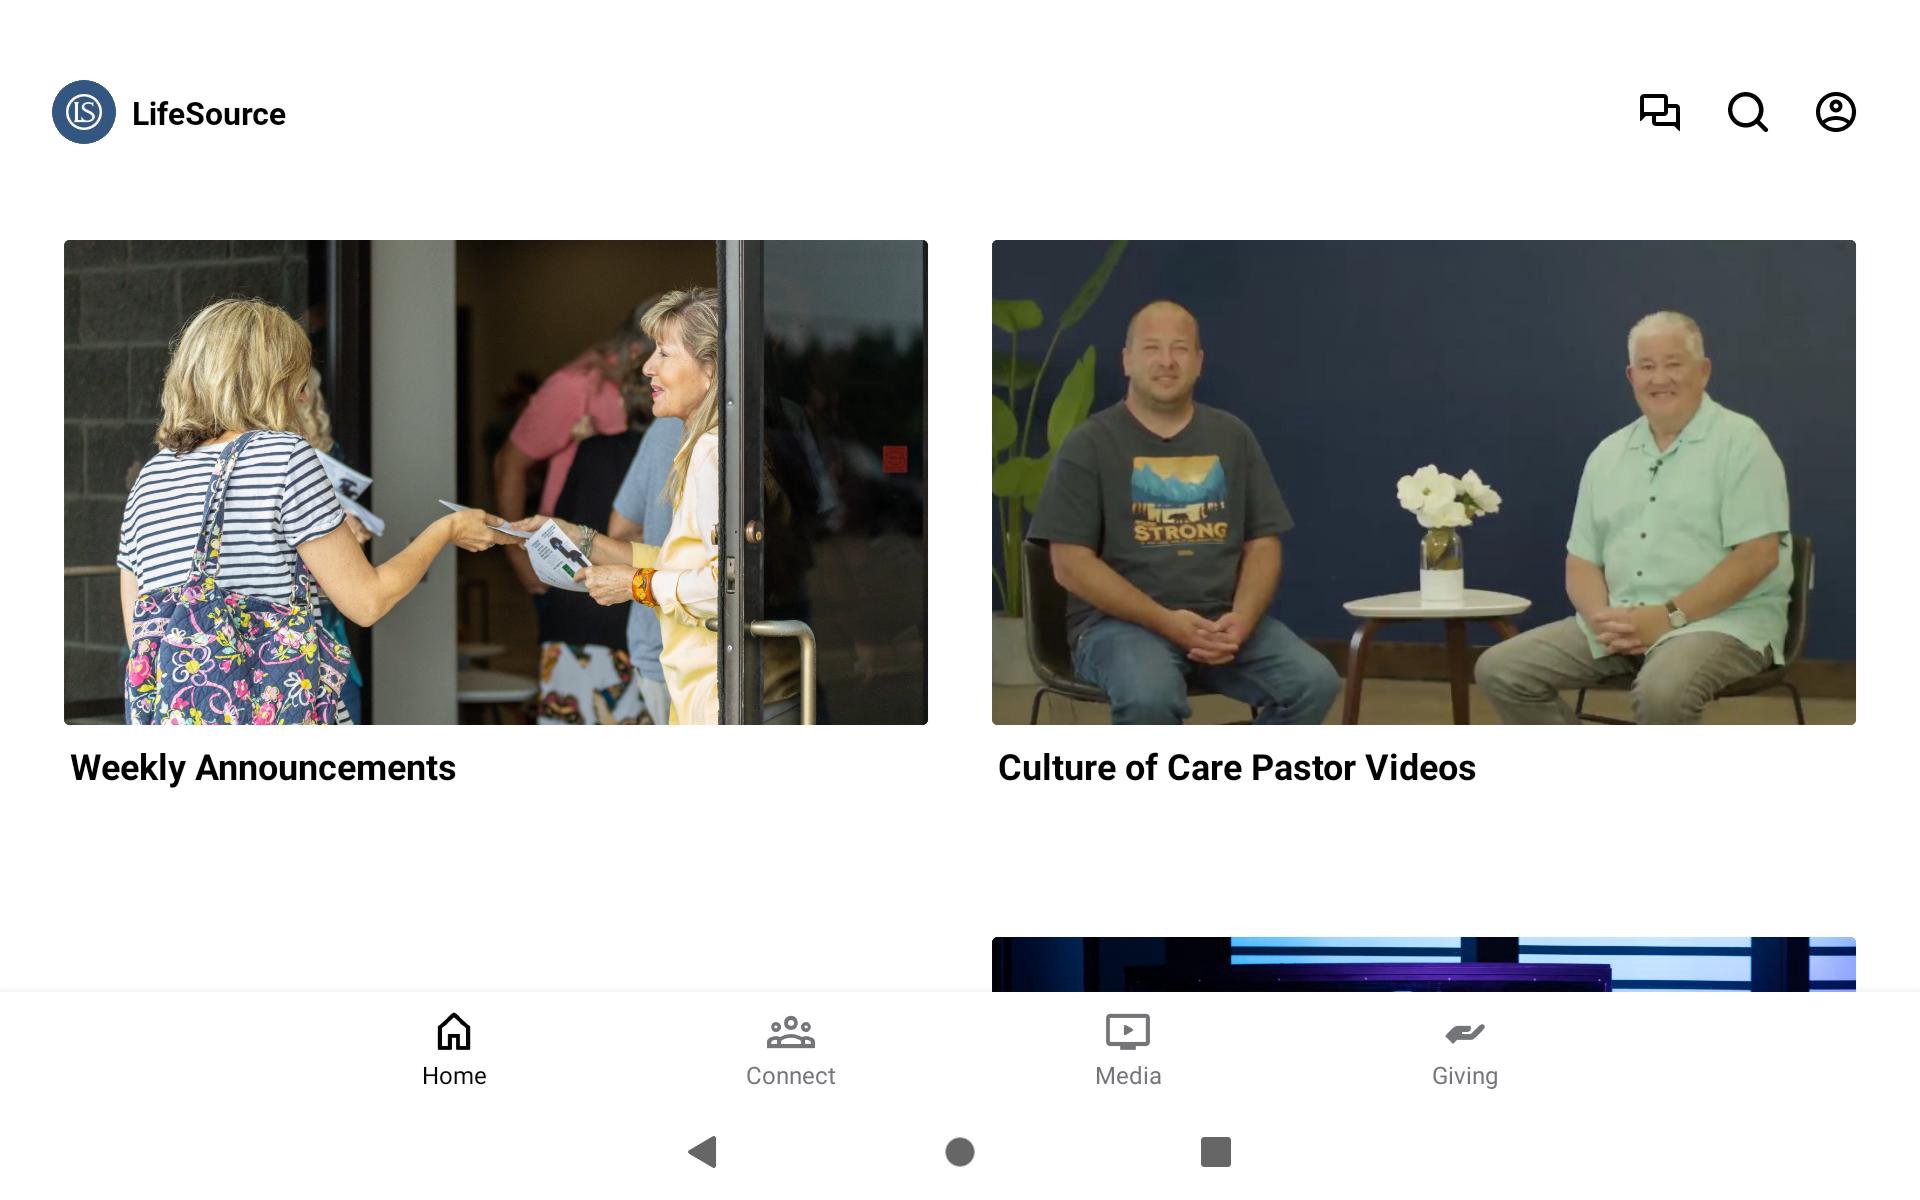Tap the Home house icon
1920x1200 pixels.
454,1031
